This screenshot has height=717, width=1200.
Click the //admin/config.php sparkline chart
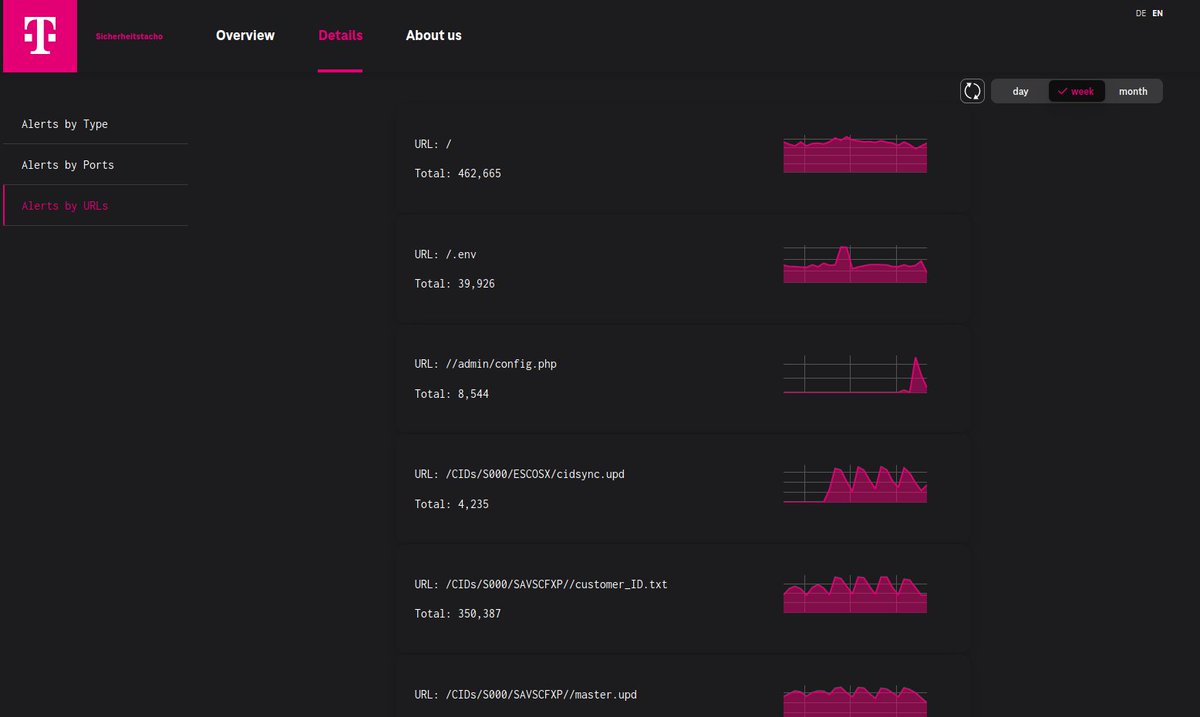click(x=855, y=373)
